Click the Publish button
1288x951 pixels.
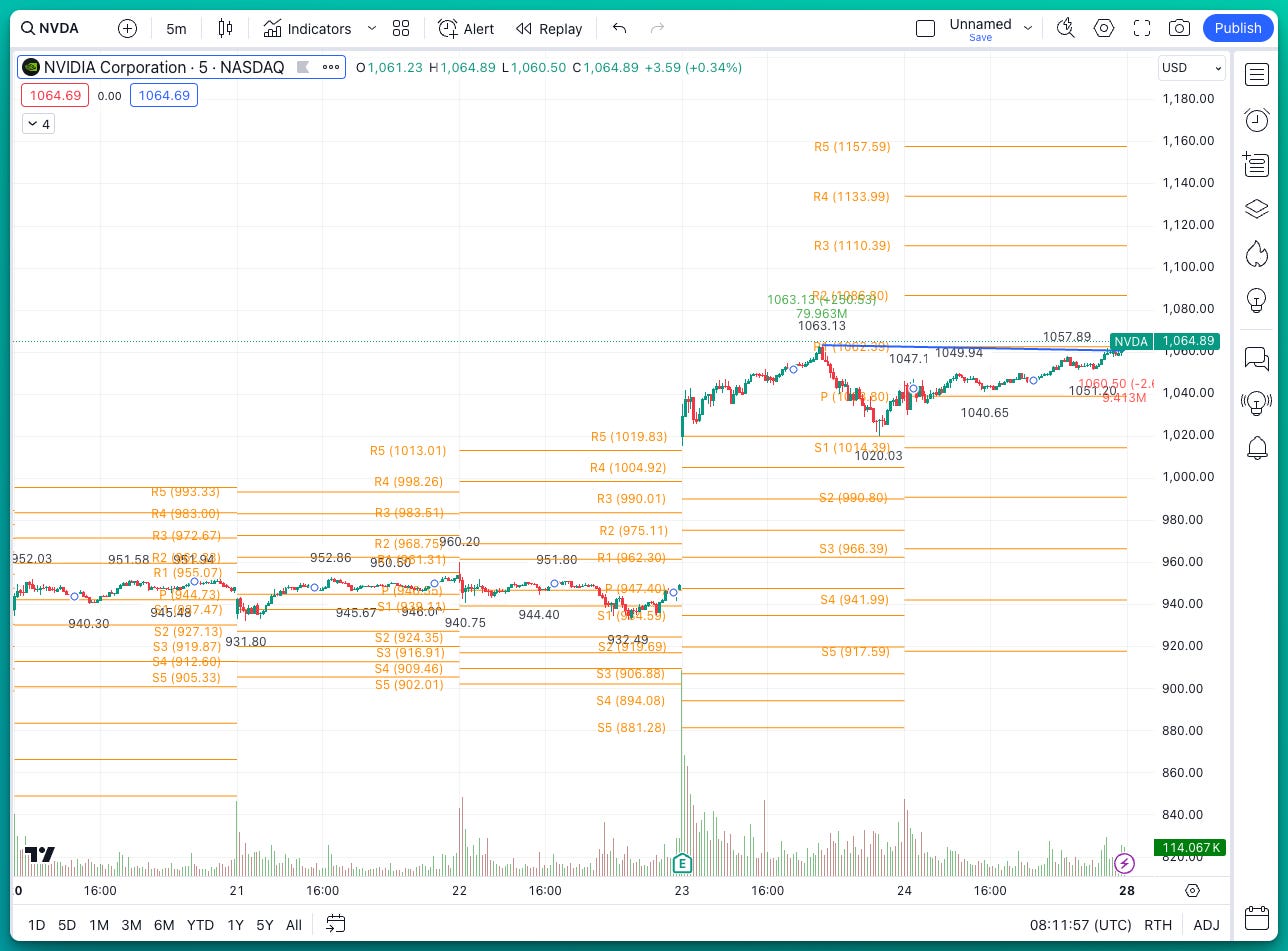tap(1238, 28)
